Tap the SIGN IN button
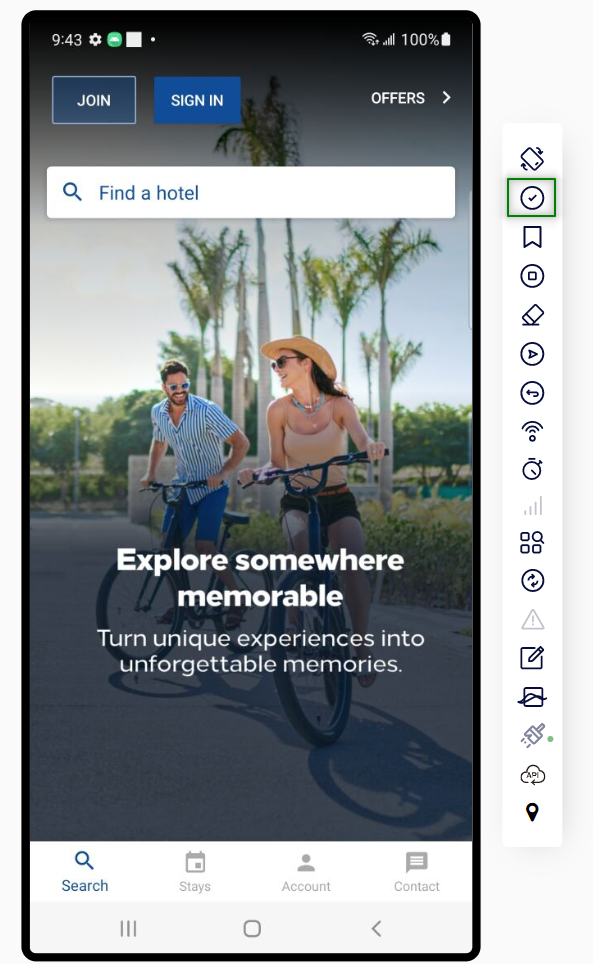The width and height of the screenshot is (593, 964). [x=197, y=100]
